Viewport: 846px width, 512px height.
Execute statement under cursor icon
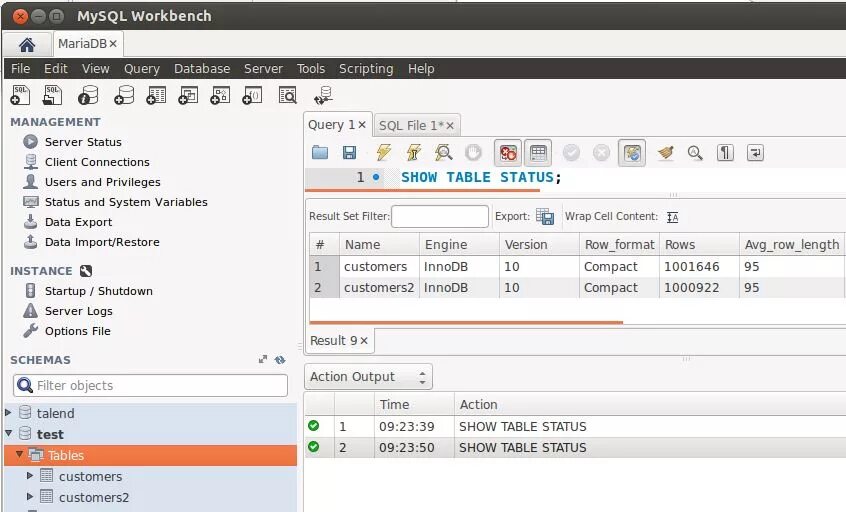pos(414,153)
